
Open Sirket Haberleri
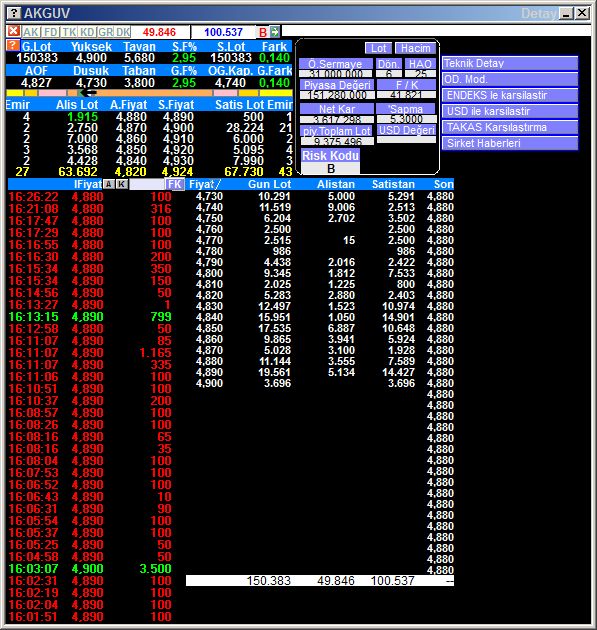point(510,143)
